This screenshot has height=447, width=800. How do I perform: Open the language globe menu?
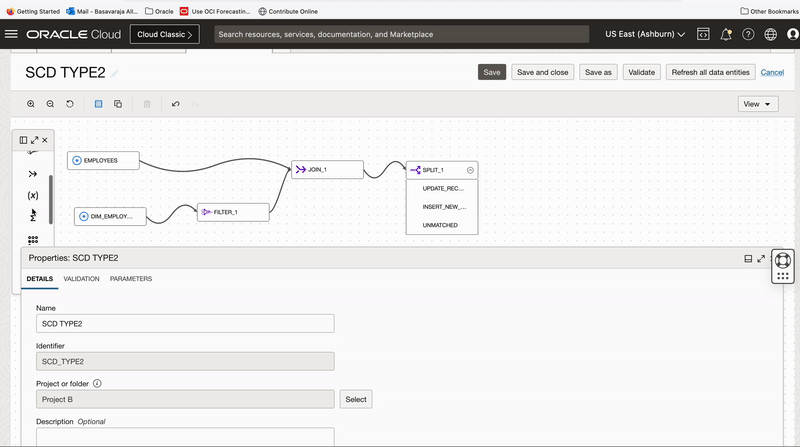(770, 34)
